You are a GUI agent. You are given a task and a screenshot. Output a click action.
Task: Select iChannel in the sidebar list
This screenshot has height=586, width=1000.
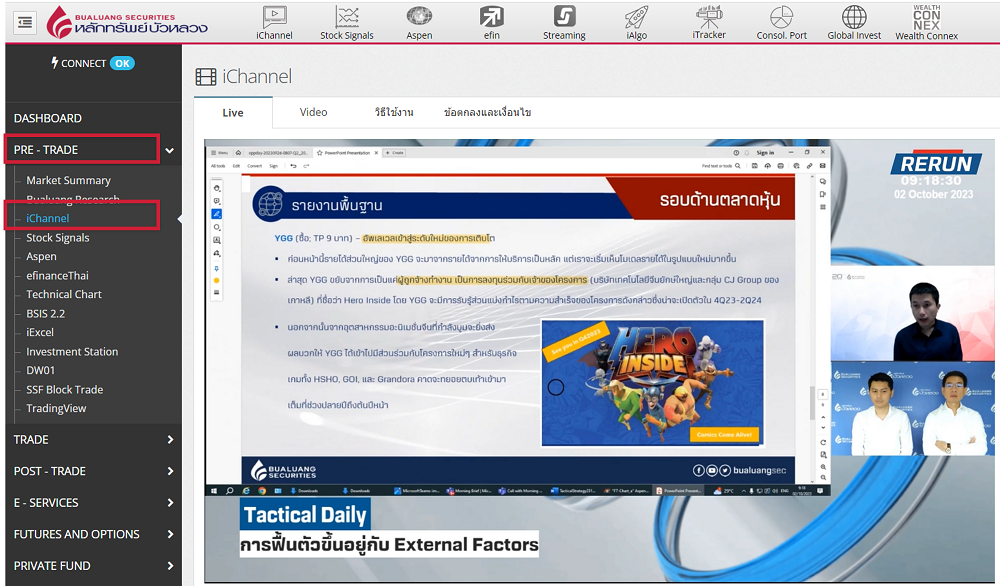tap(48, 218)
